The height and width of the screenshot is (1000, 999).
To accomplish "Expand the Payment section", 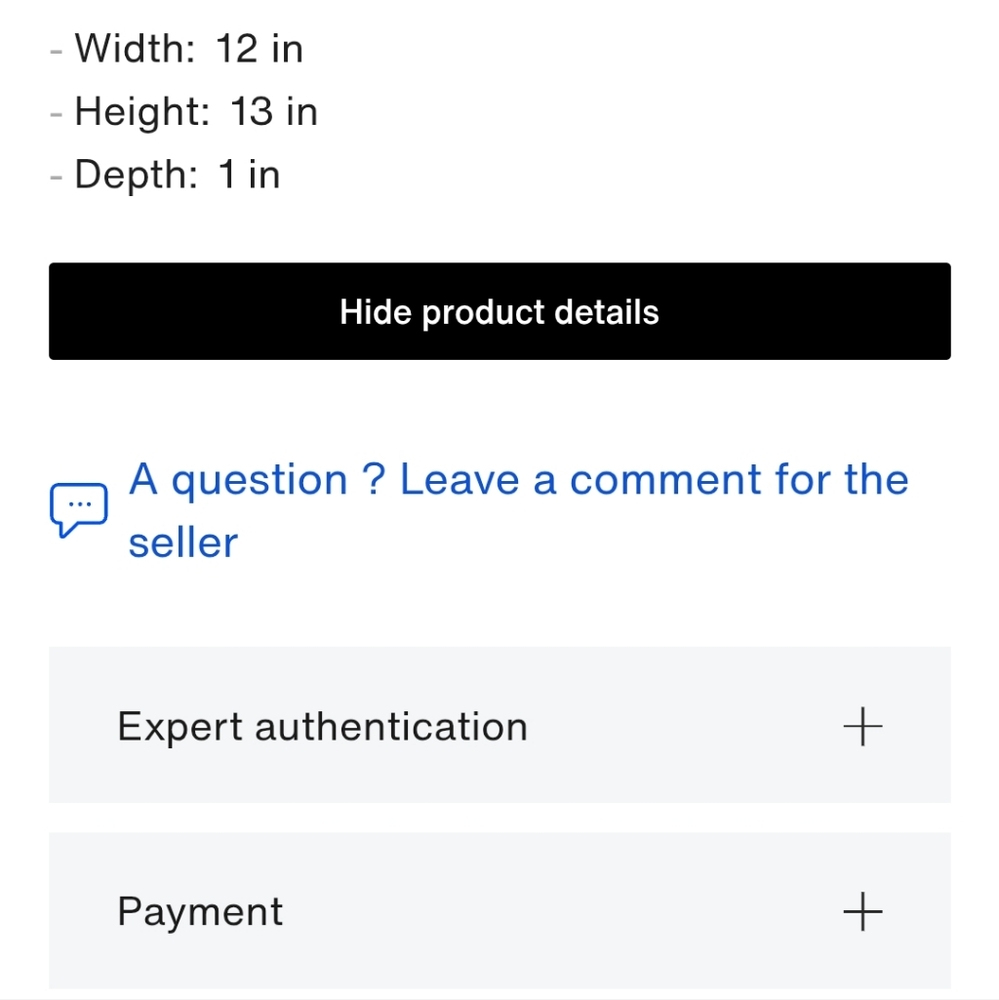I will pyautogui.click(x=500, y=911).
